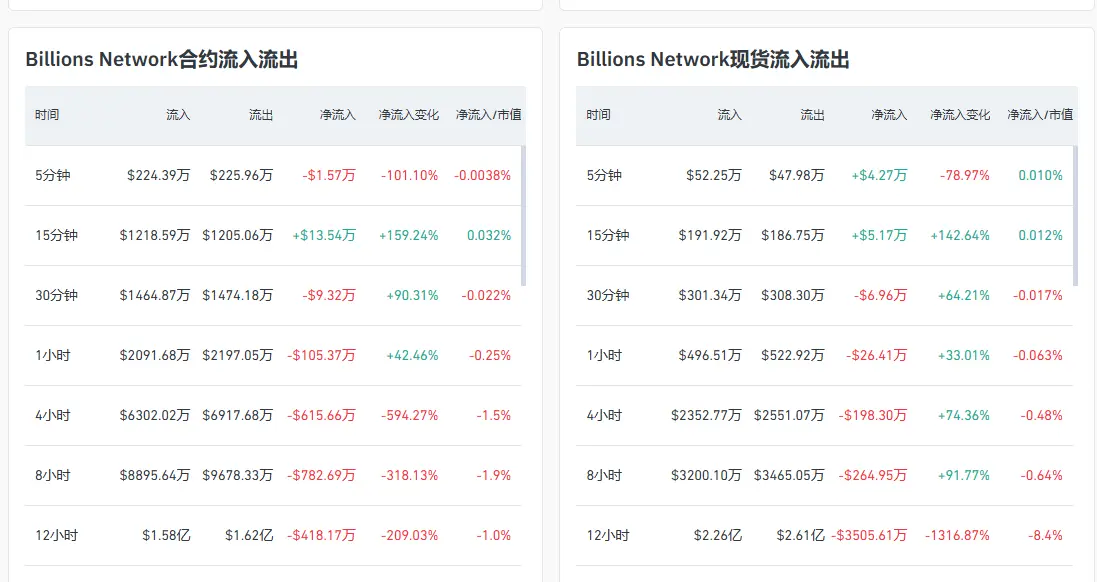The width and height of the screenshot is (1097, 582).
Task: Select futures 8小时 inflow $8895.64万
Action: click(x=155, y=476)
